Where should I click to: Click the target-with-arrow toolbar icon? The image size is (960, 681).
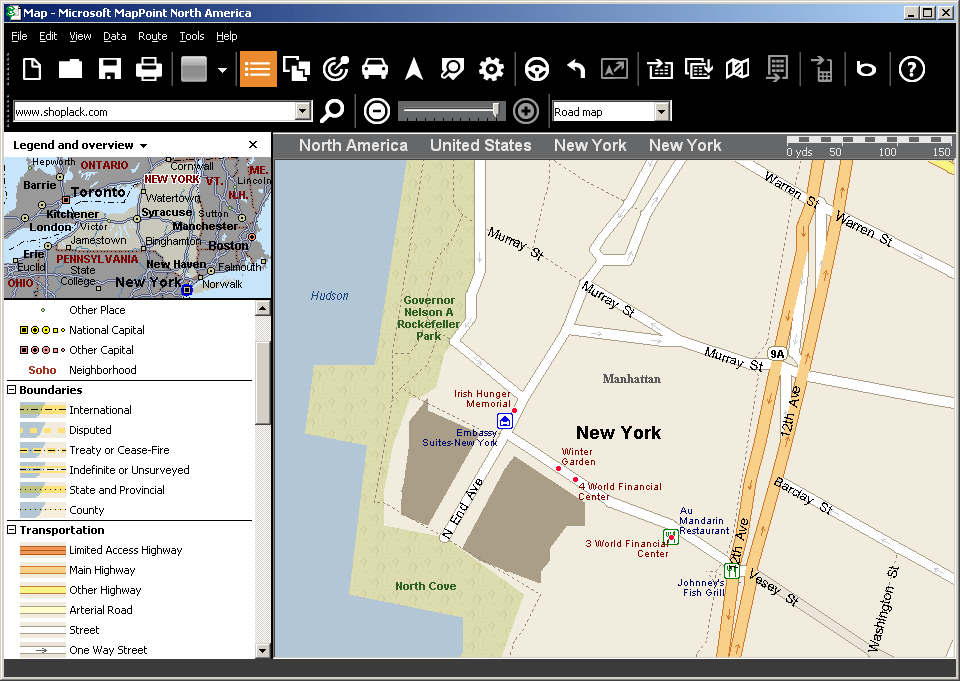336,69
